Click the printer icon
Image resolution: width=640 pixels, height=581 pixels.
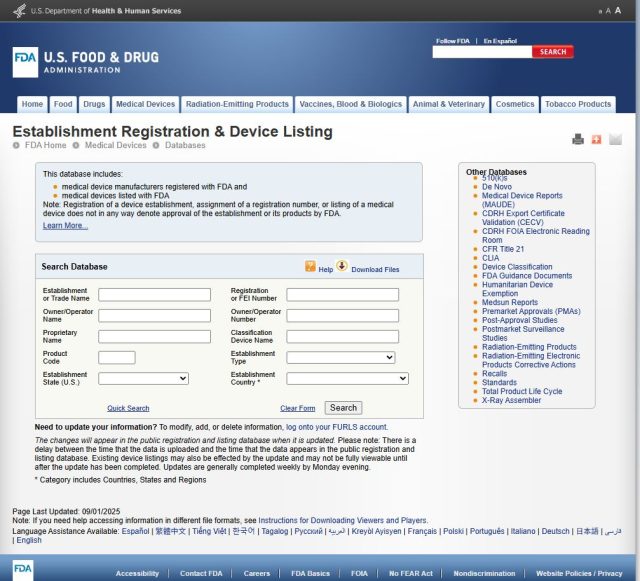(578, 139)
